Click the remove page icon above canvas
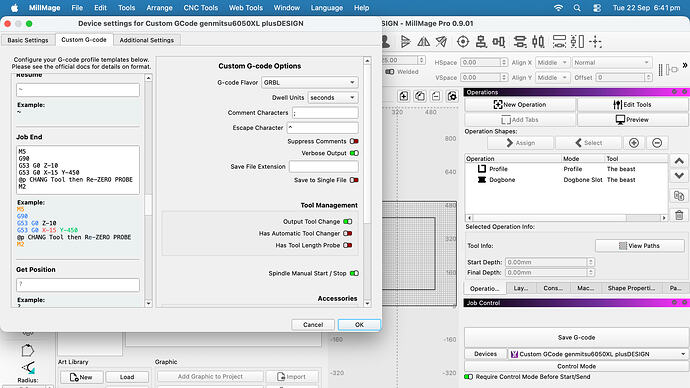Viewport: 690px width, 388px height. (436, 96)
